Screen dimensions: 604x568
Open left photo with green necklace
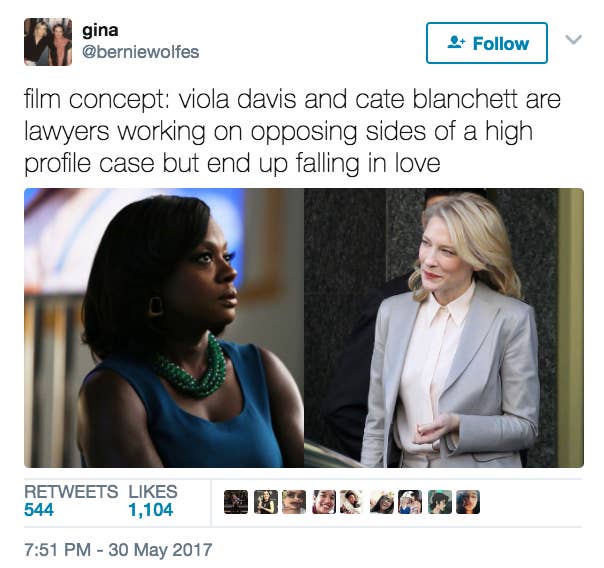coord(164,328)
